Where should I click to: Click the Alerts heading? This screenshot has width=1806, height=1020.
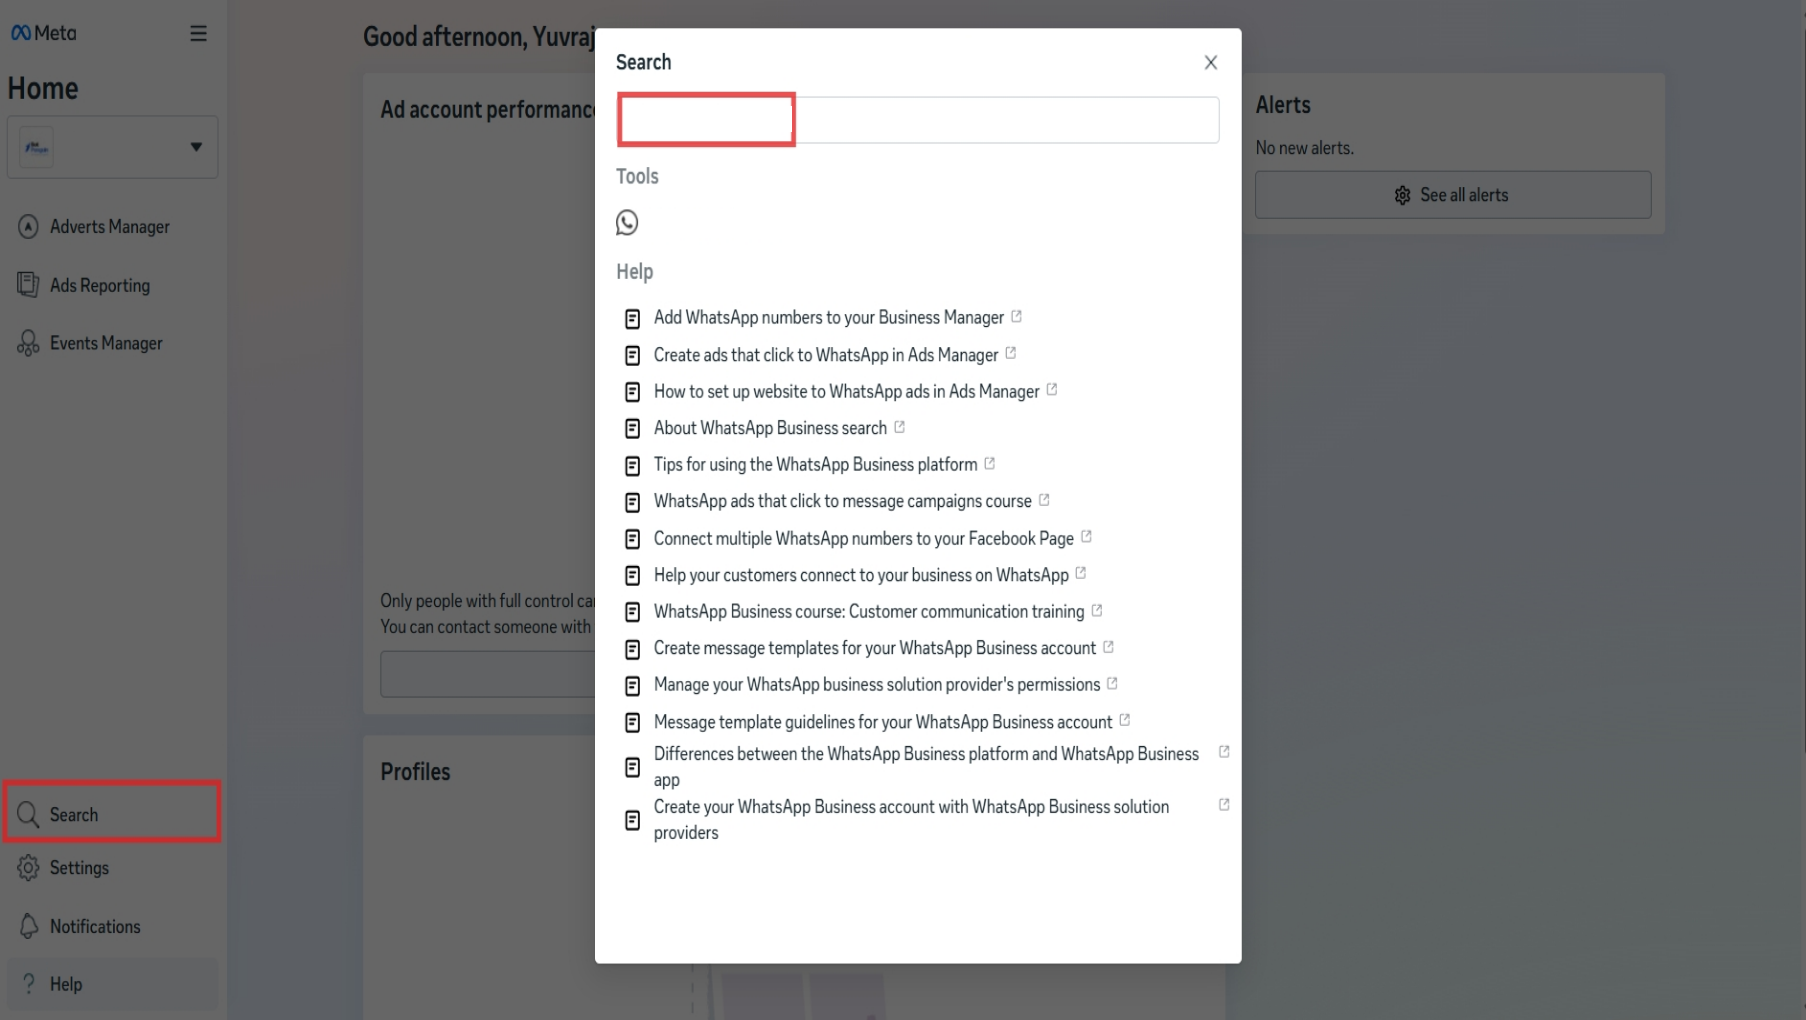(x=1282, y=105)
